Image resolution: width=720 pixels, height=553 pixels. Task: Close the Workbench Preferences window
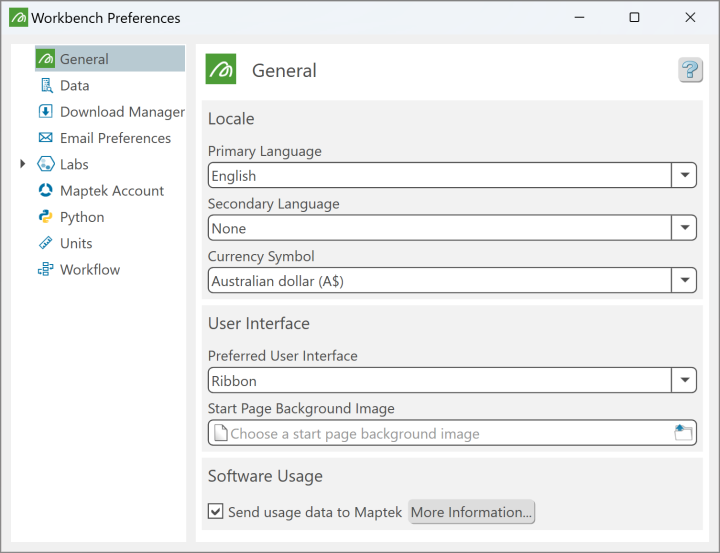[690, 18]
